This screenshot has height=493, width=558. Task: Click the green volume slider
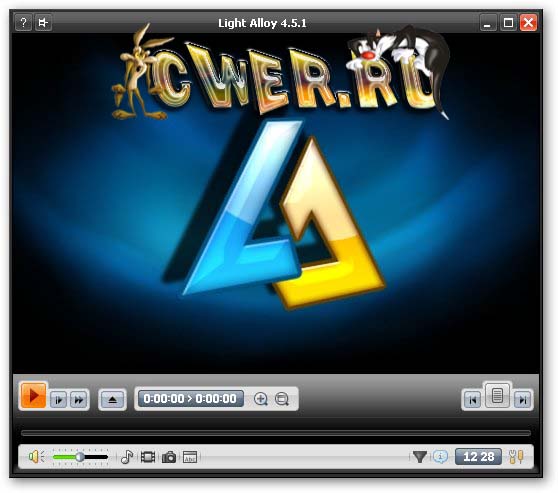(x=80, y=457)
